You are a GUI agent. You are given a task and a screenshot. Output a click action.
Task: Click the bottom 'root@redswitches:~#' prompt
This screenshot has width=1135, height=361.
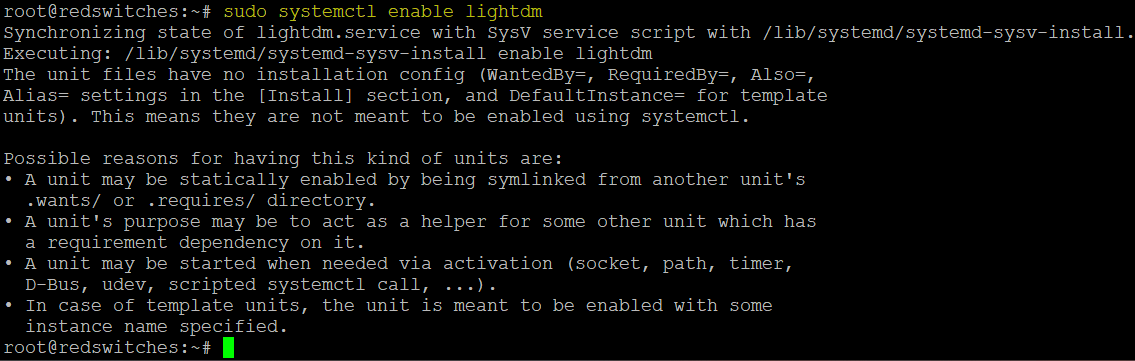coord(108,348)
